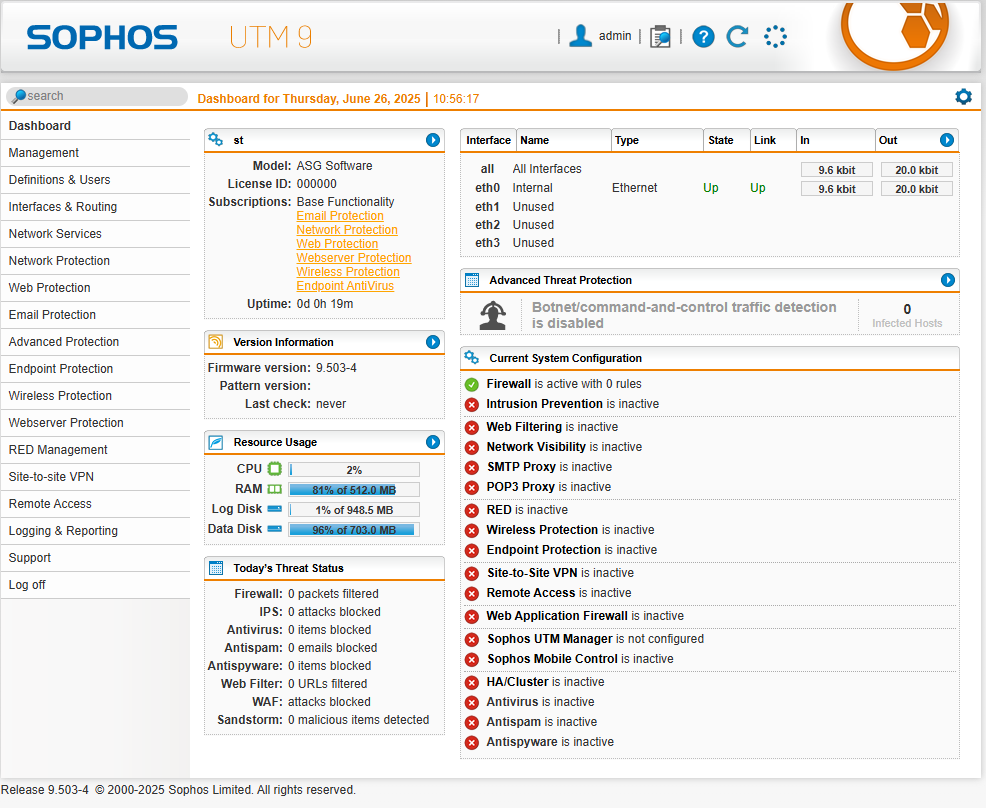The width and height of the screenshot is (986, 808).
Task: Open Logging & Reporting menu
Action: 96,531
